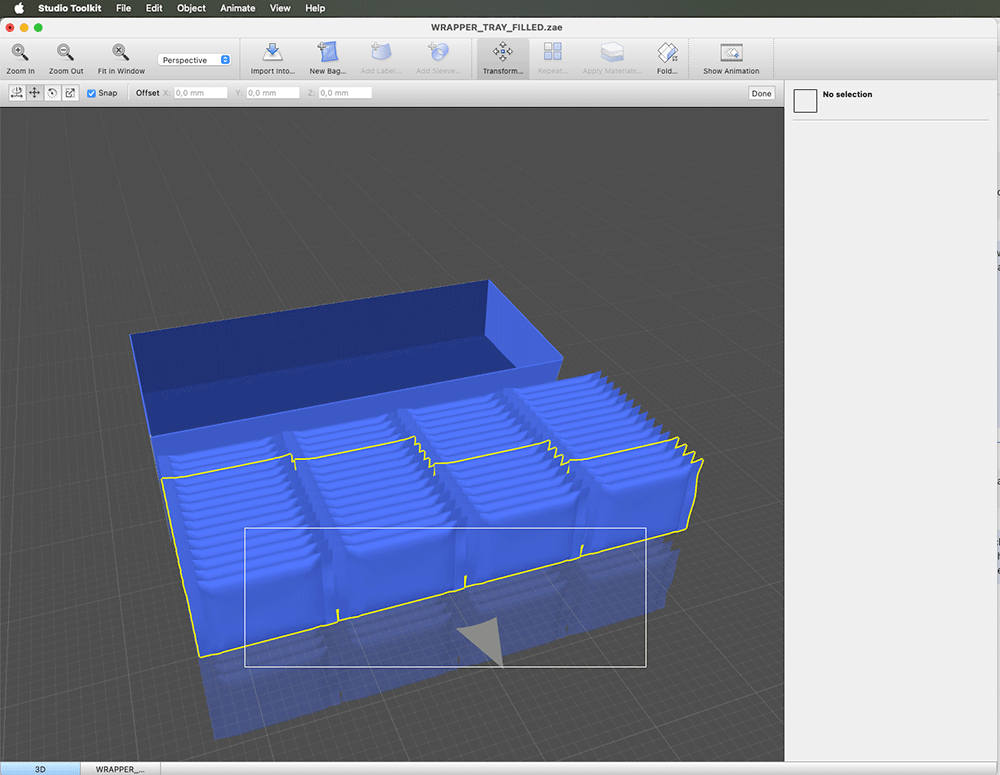Select the move transform mode icon
The height and width of the screenshot is (775, 1000).
point(35,93)
